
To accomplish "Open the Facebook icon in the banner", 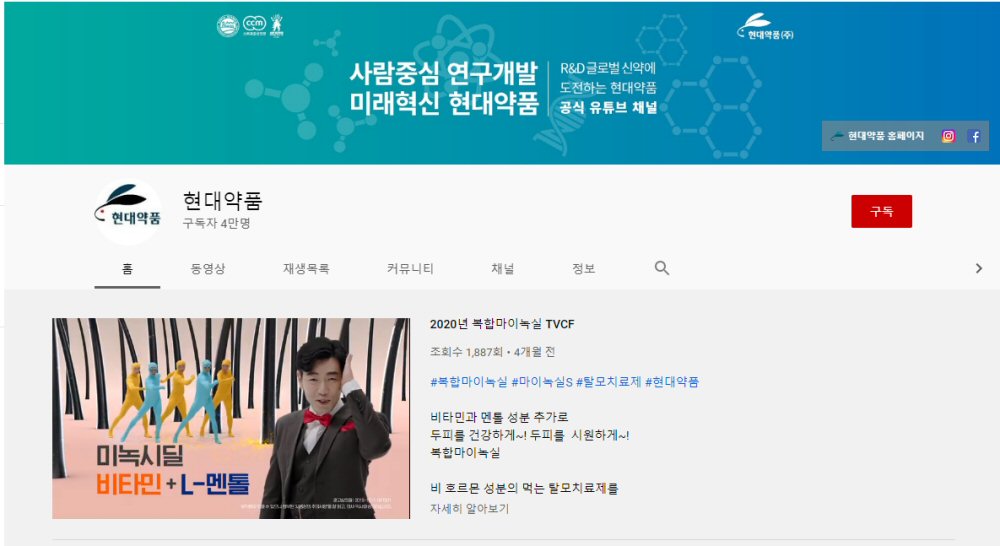I will click(x=974, y=136).
